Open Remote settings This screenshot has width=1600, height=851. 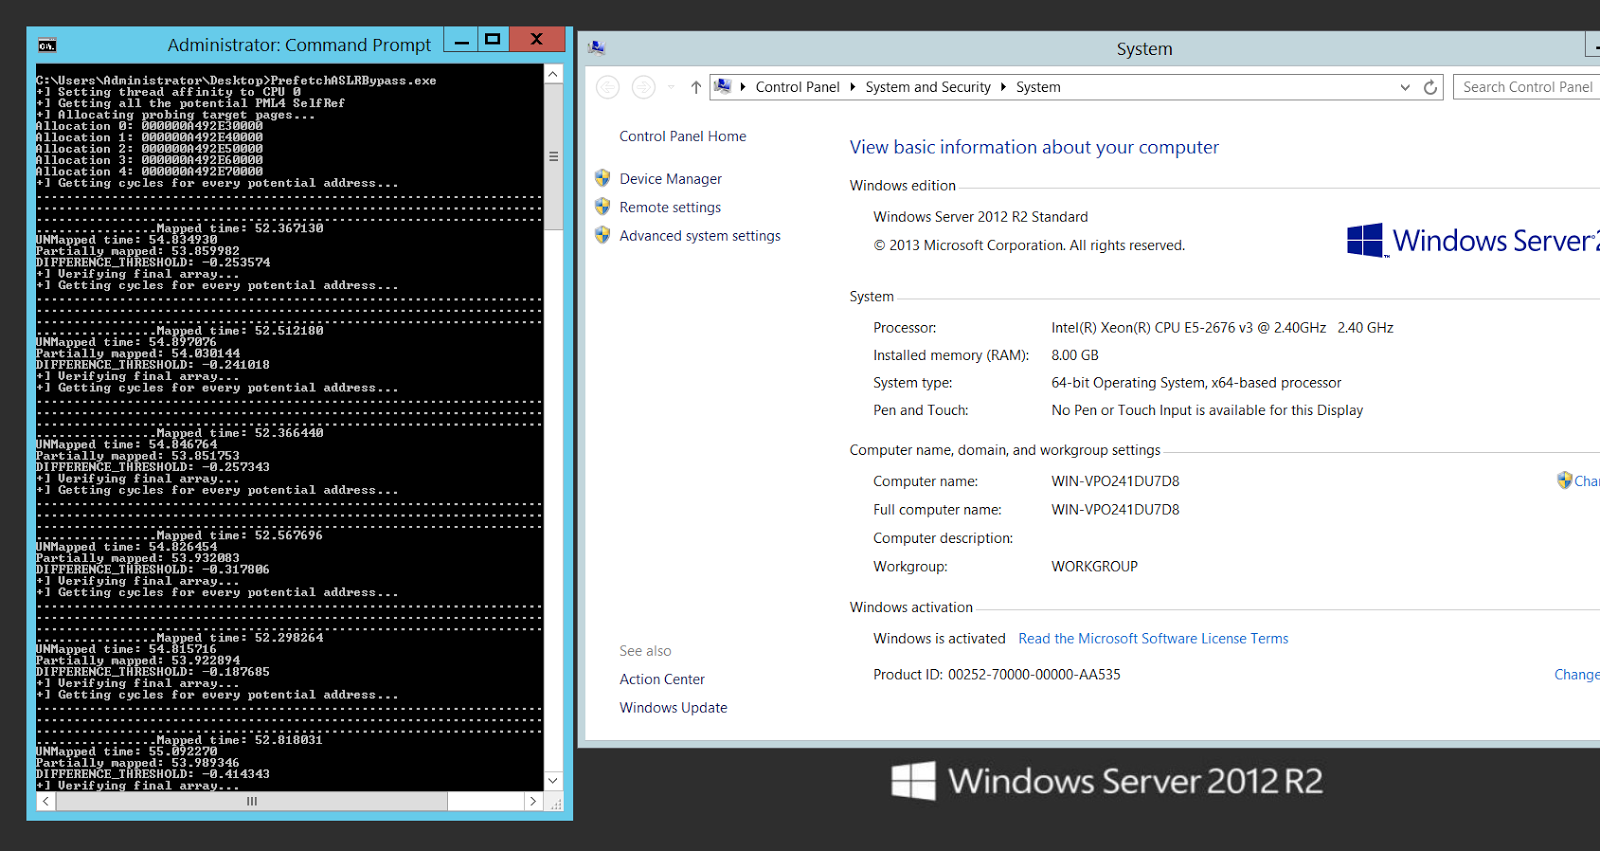coord(670,207)
